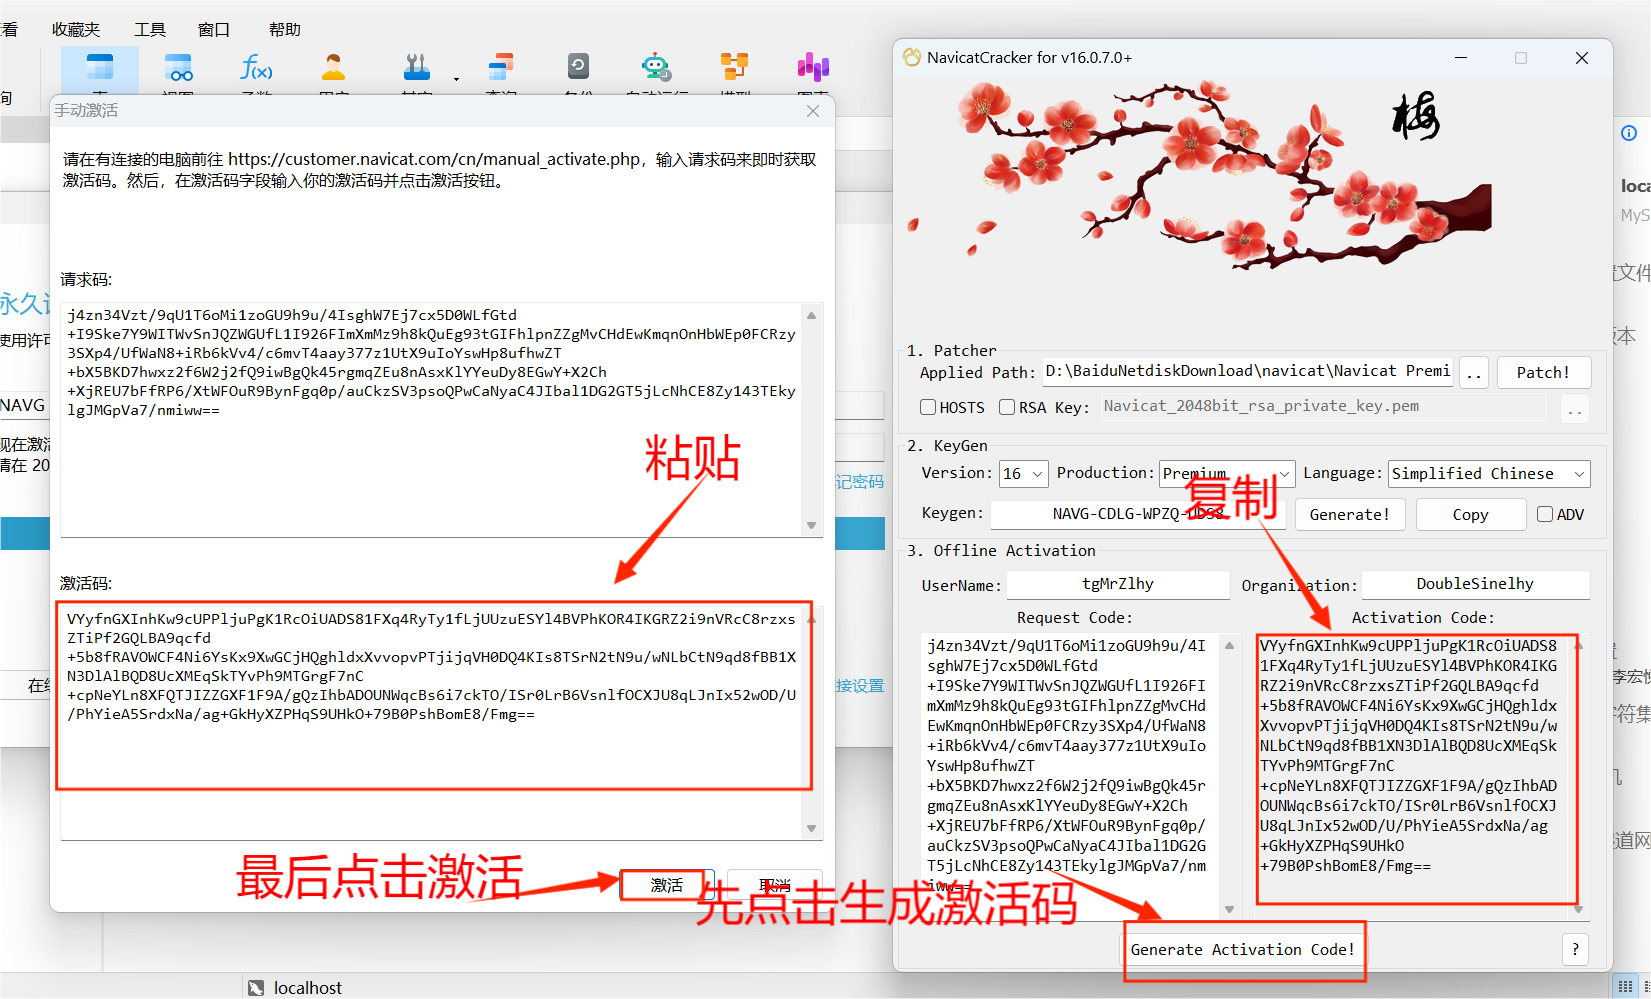The image size is (1651, 999).
Task: Open the 收藏夹 menu
Action: [76, 29]
